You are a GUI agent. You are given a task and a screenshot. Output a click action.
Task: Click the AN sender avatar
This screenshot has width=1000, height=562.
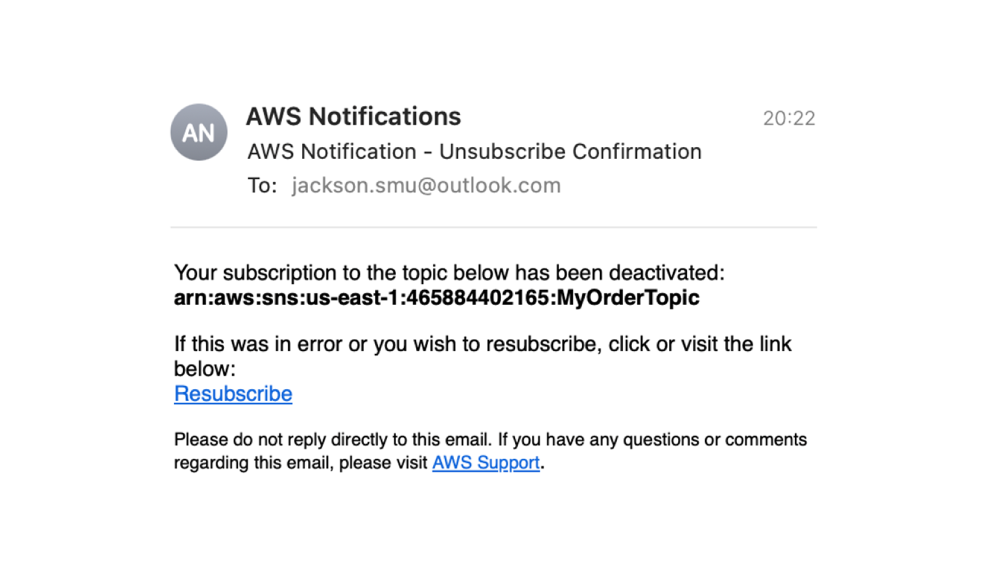(198, 132)
